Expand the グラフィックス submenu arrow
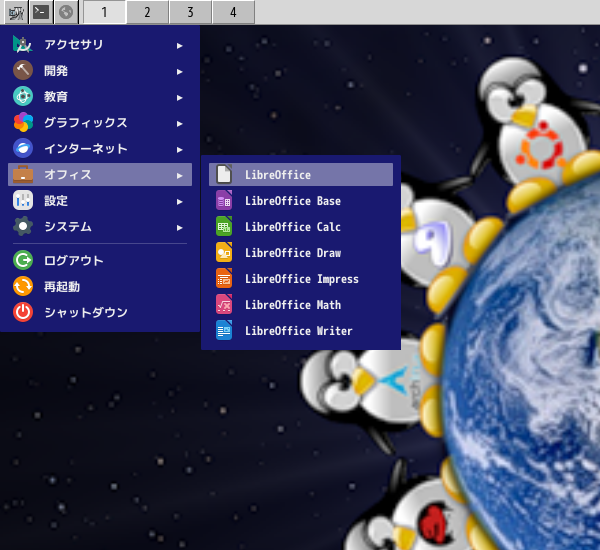Image resolution: width=600 pixels, height=550 pixels. 179,124
